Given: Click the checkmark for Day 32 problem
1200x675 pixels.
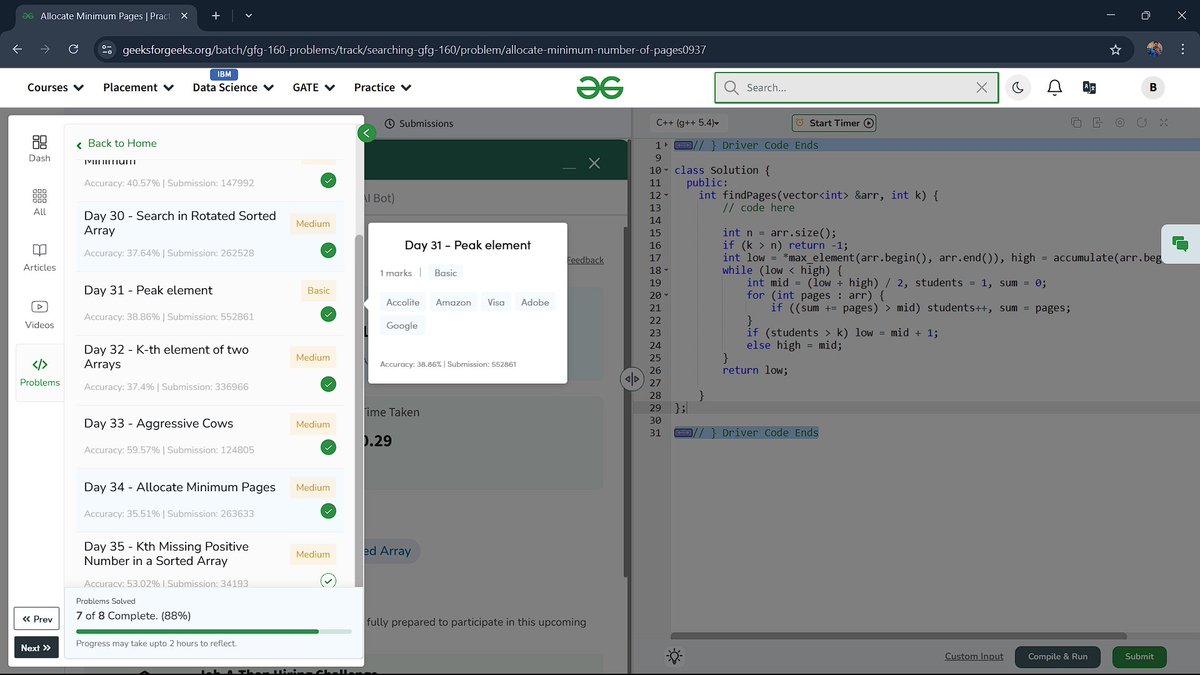Looking at the screenshot, I should (328, 384).
